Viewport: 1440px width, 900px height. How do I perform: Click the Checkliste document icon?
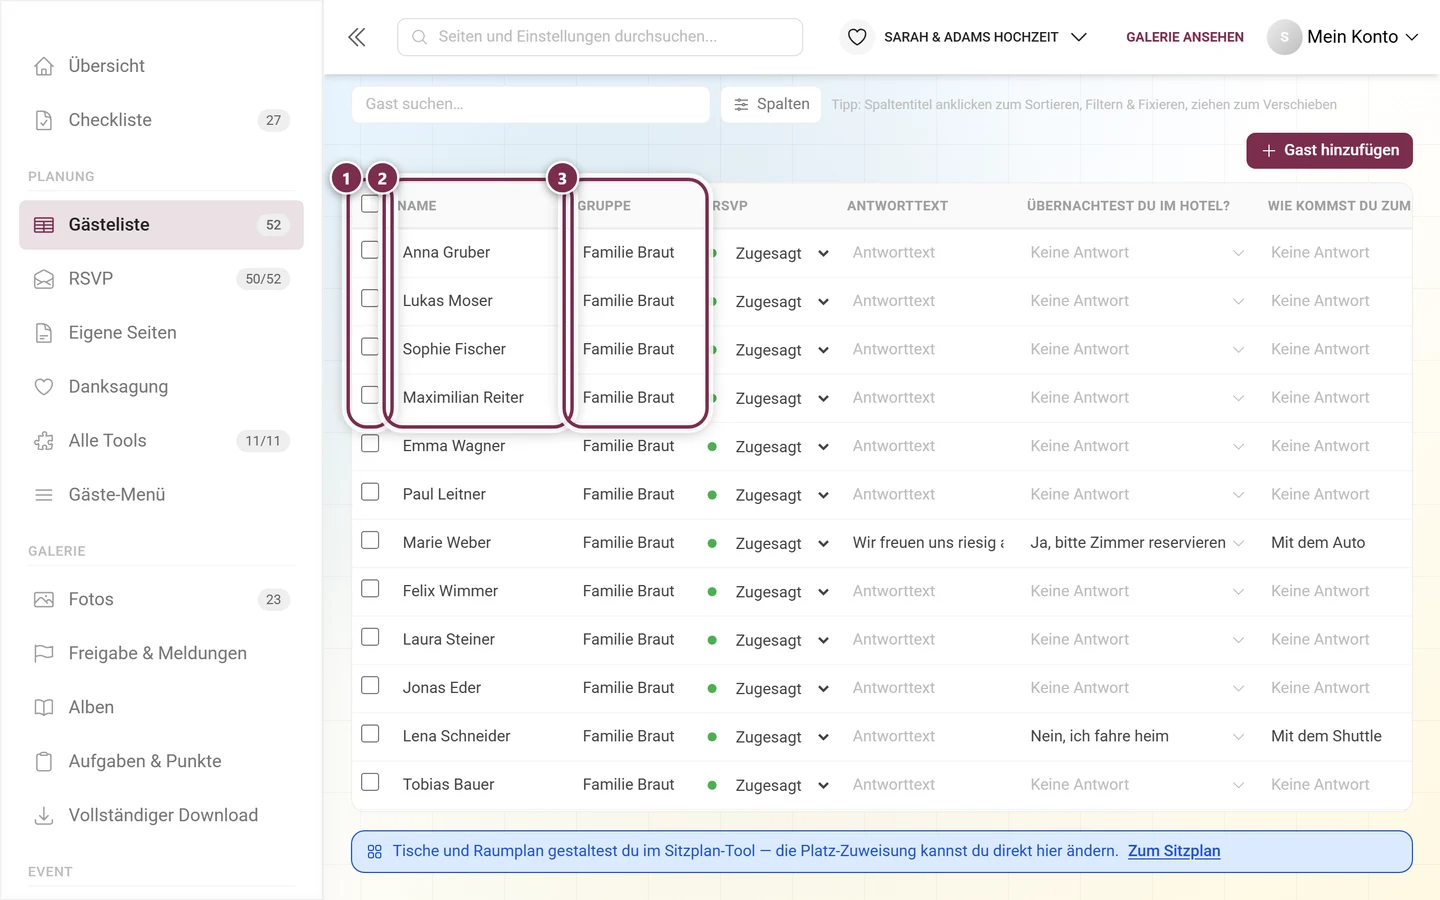click(44, 120)
